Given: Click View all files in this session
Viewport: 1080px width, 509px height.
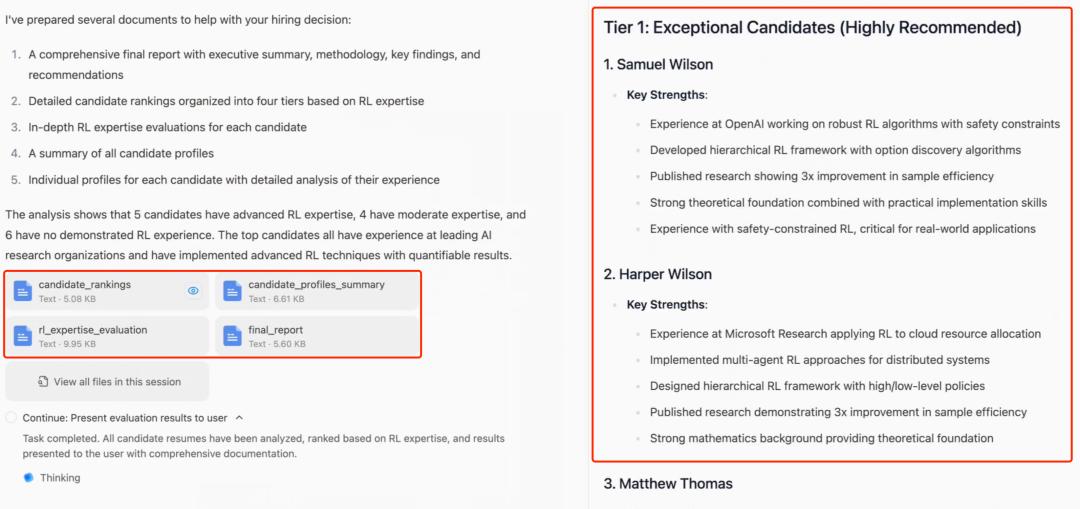Looking at the screenshot, I should (x=117, y=382).
